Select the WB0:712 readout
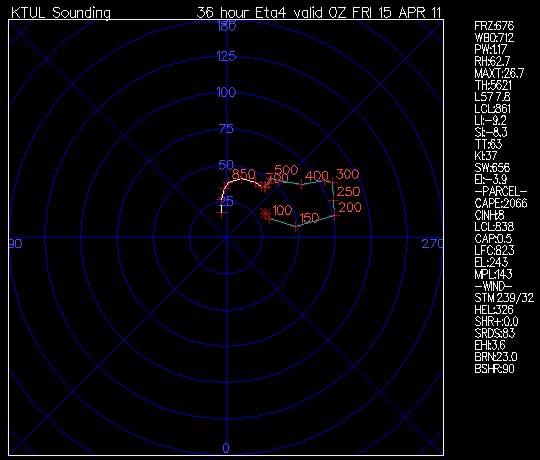 pos(494,38)
